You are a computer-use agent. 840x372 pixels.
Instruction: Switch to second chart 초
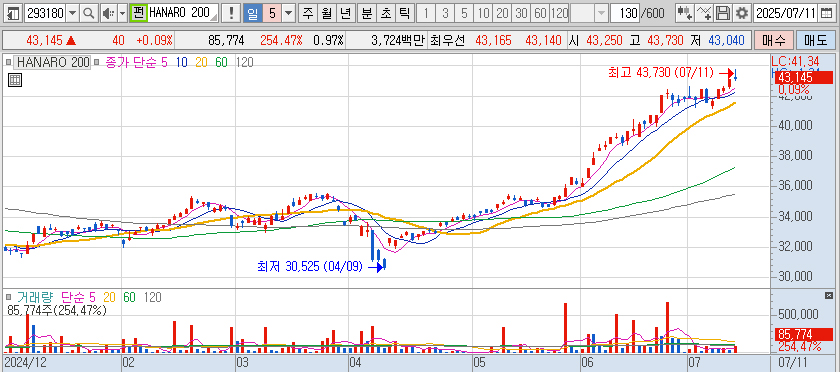click(x=385, y=13)
